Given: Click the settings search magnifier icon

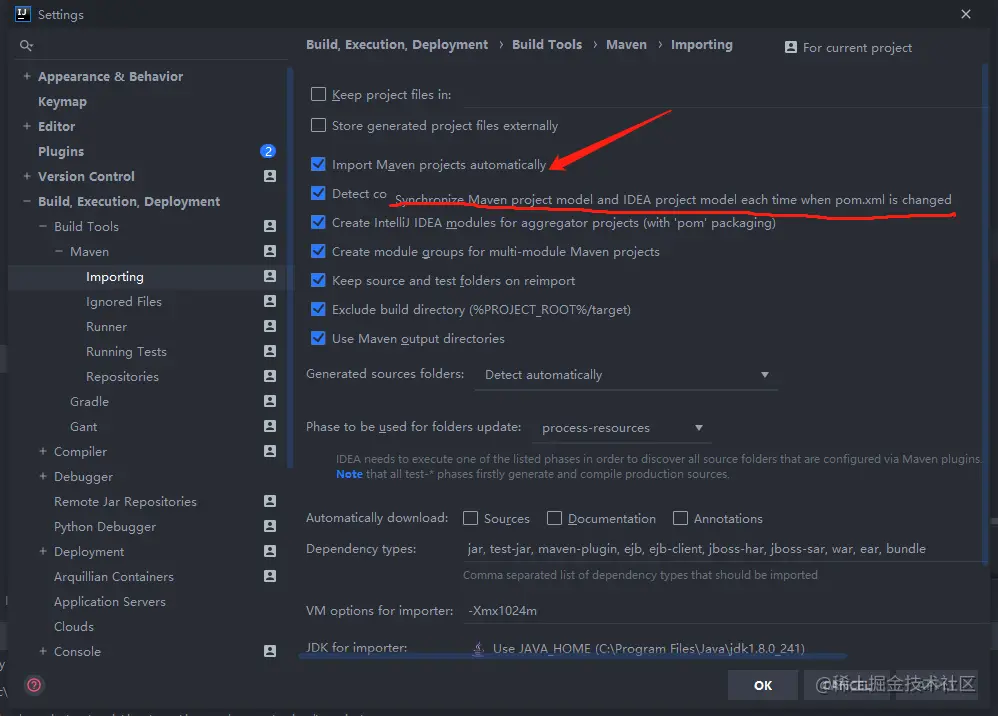Looking at the screenshot, I should (26, 45).
